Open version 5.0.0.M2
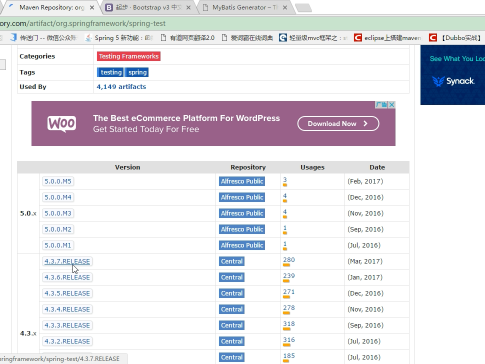This screenshot has width=485, height=364. click(x=58, y=229)
